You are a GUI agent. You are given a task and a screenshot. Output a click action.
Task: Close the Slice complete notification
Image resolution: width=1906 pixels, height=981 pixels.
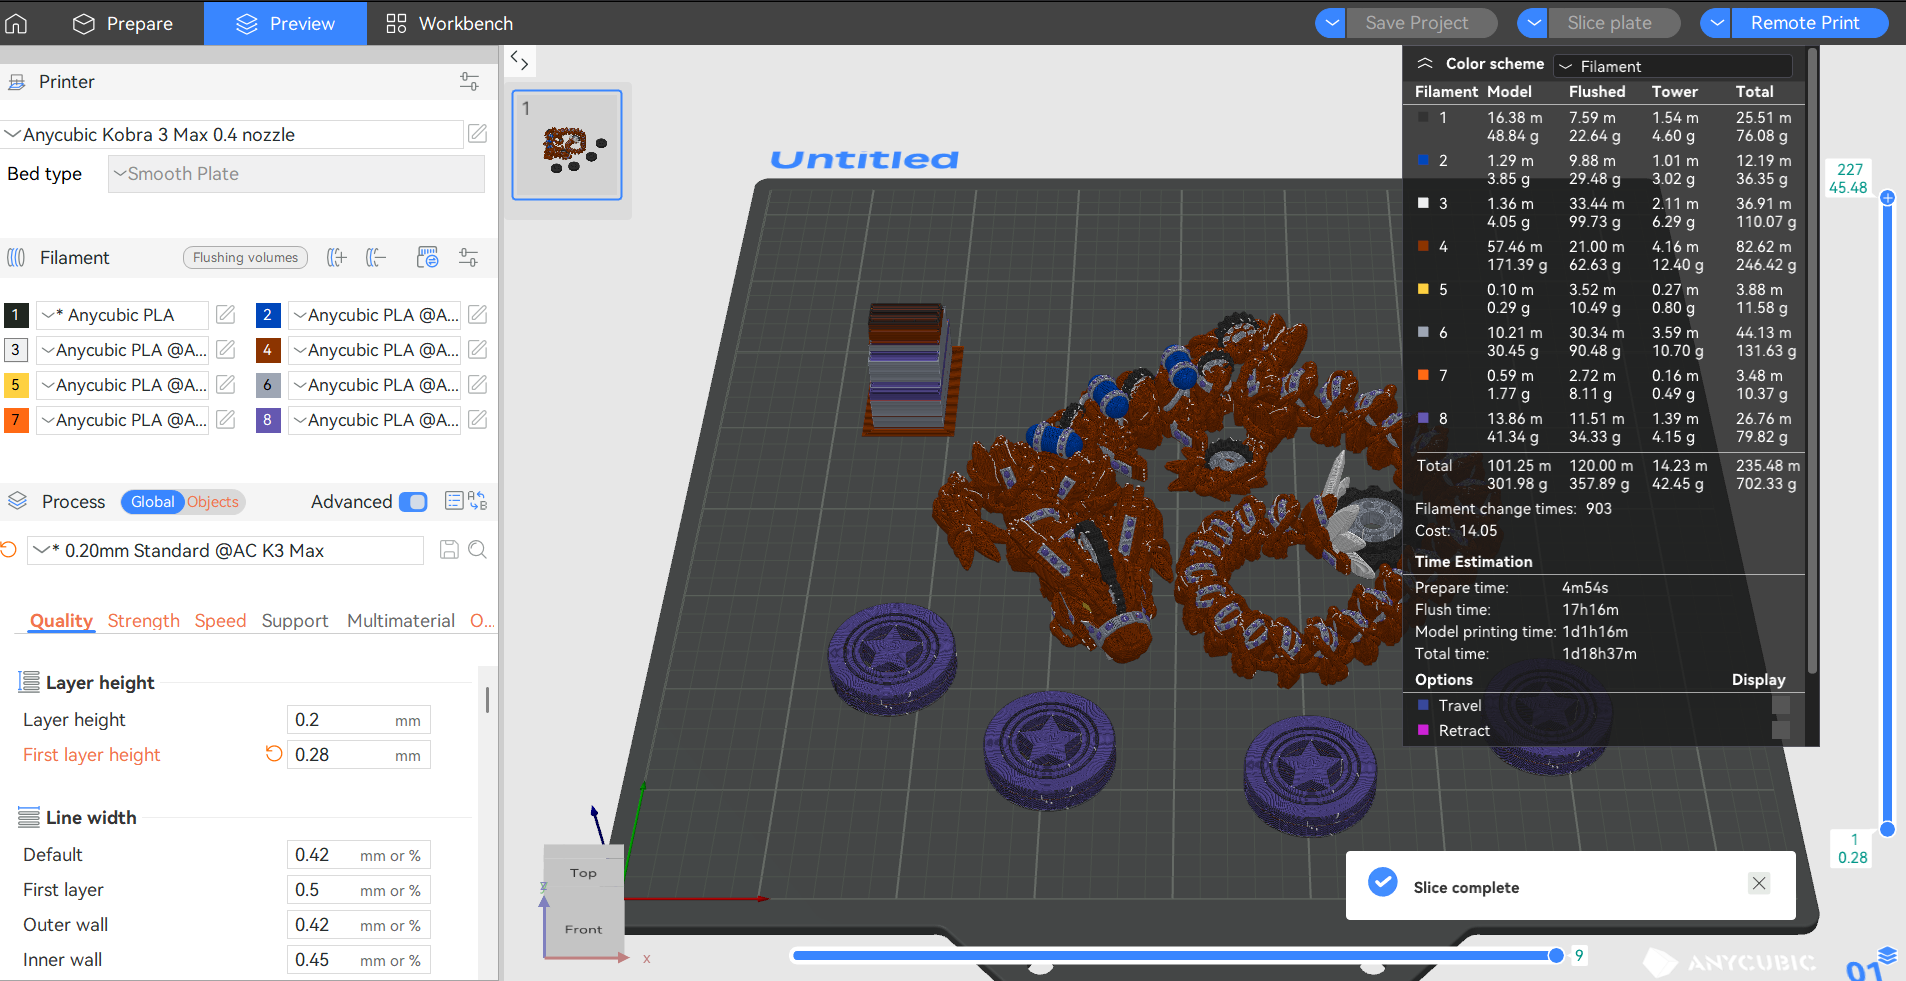coord(1759,883)
